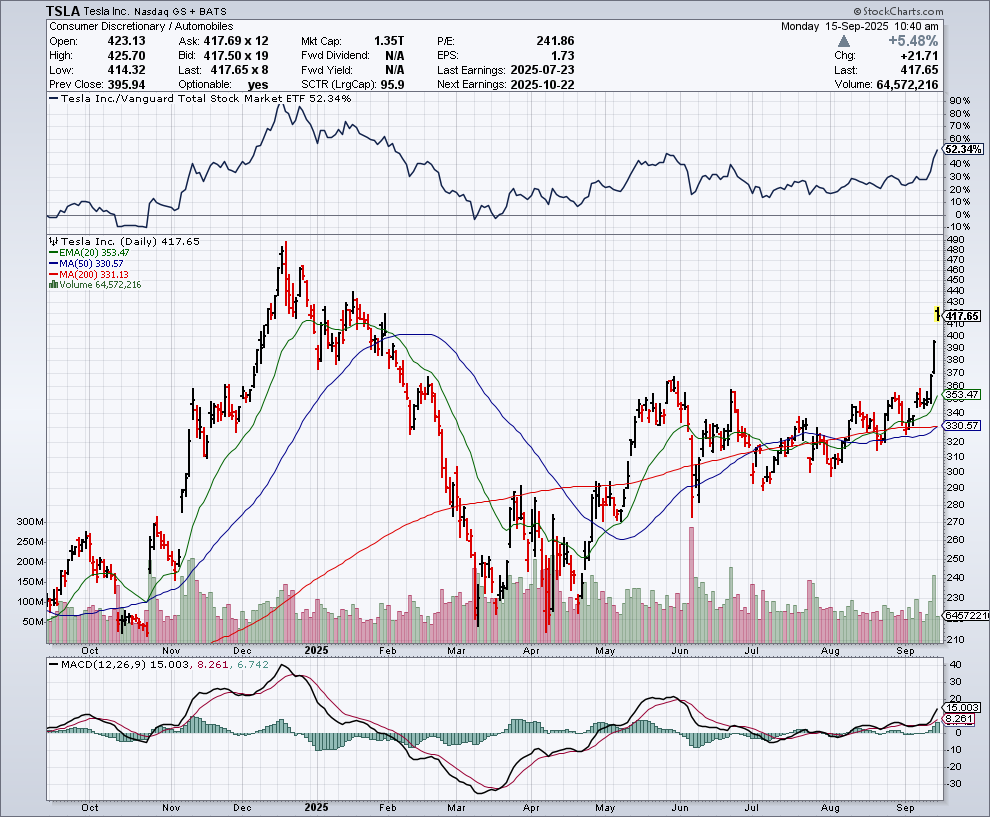This screenshot has width=990, height=817.
Task: Click the 52.34% label on the ratio axis
Action: coord(963,150)
